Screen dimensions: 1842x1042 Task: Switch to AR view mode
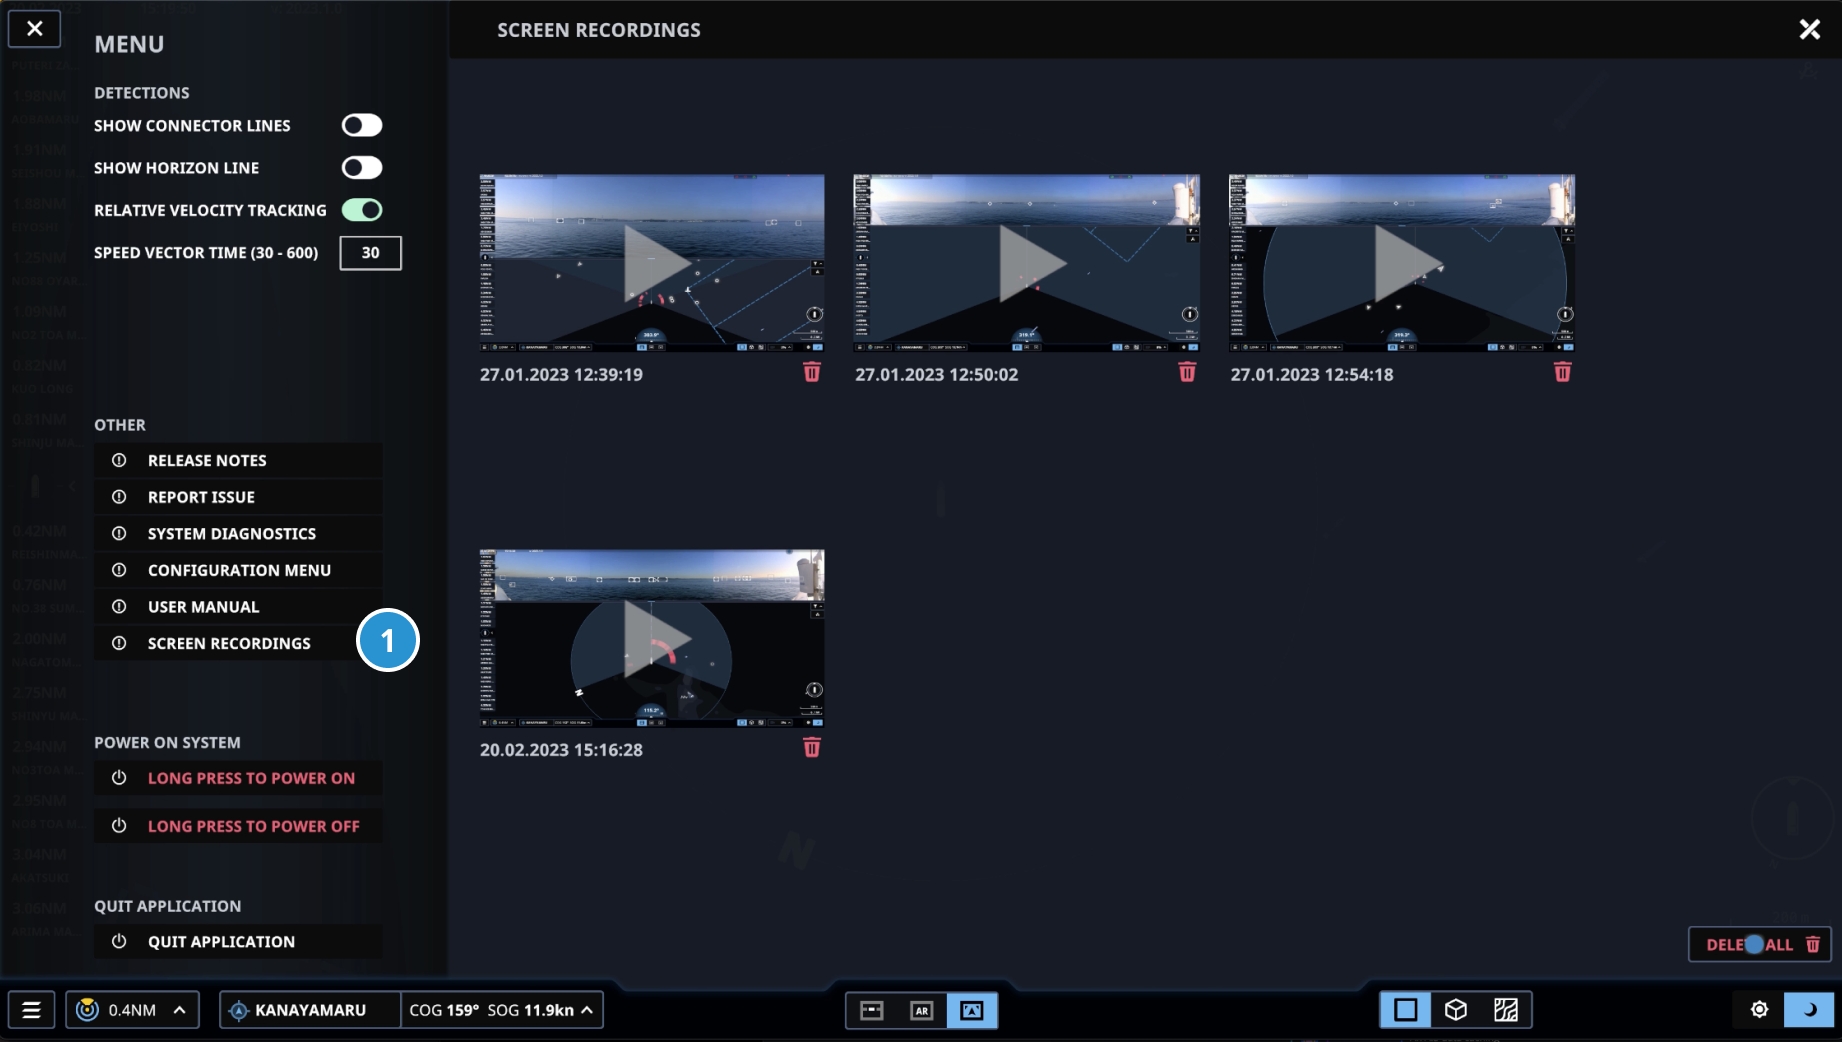click(921, 1010)
